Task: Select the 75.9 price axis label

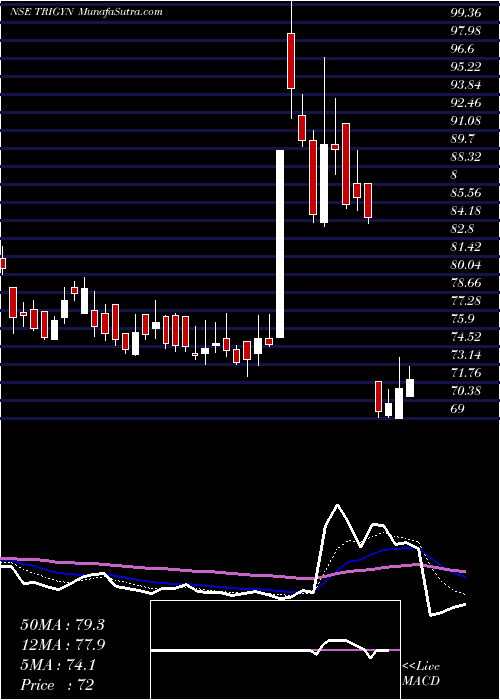Action: tap(462, 319)
